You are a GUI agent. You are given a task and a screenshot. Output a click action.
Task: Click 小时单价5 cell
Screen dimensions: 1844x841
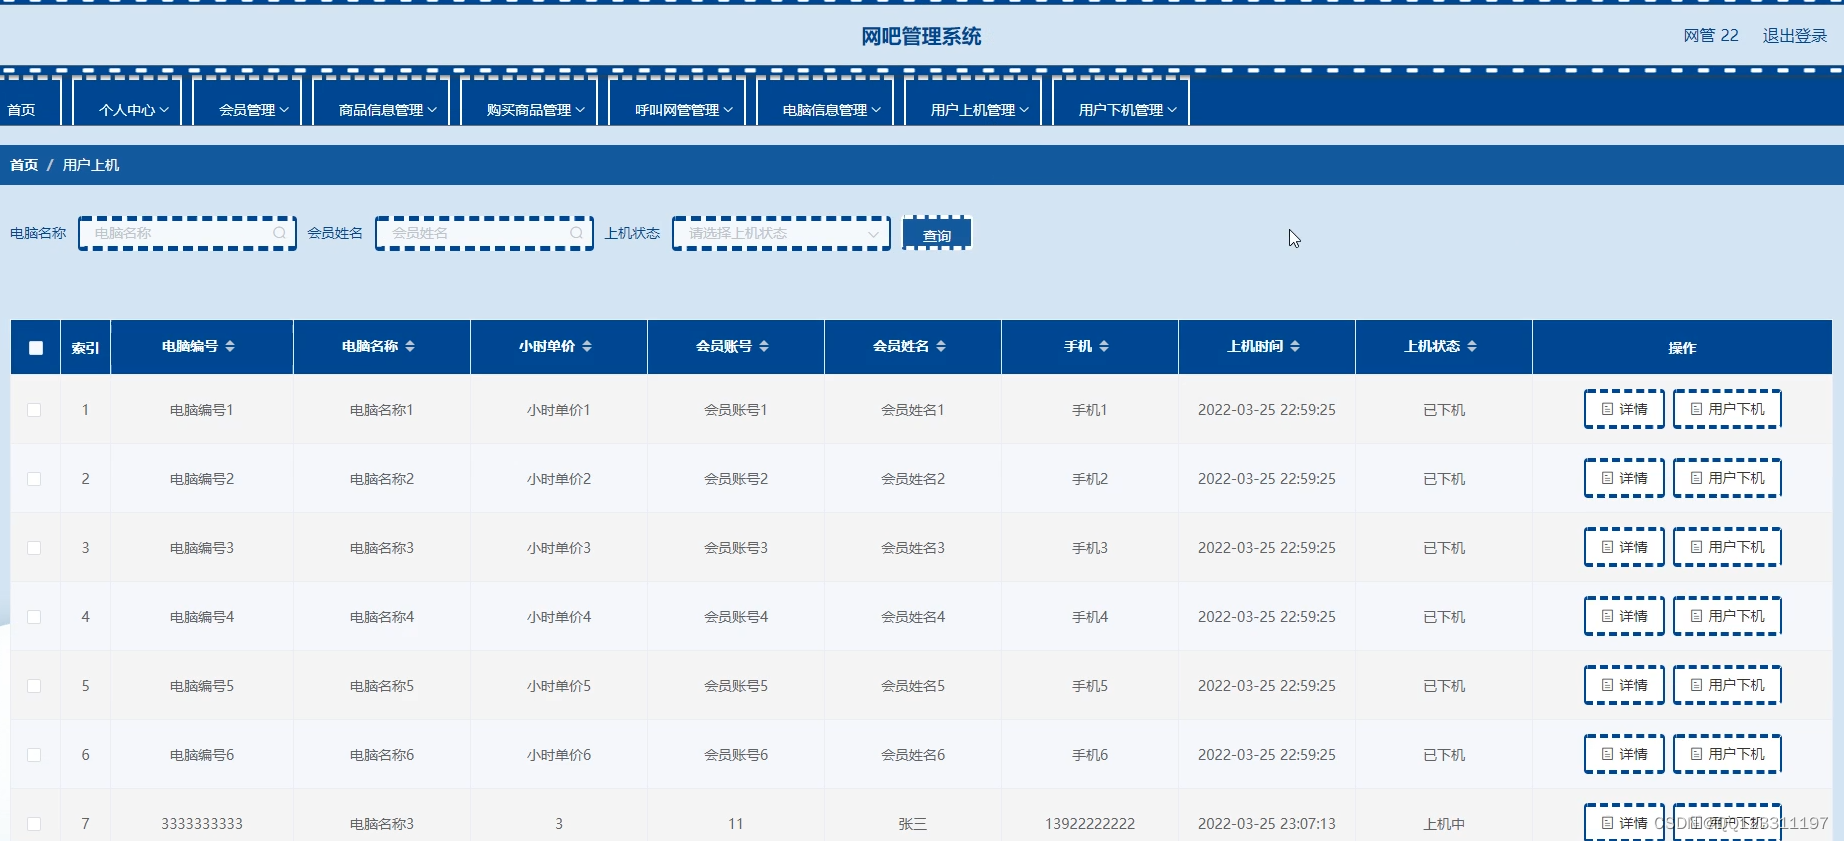click(x=559, y=686)
